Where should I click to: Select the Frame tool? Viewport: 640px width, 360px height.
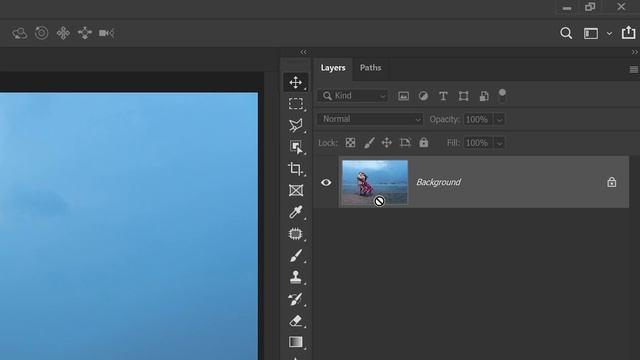point(296,190)
